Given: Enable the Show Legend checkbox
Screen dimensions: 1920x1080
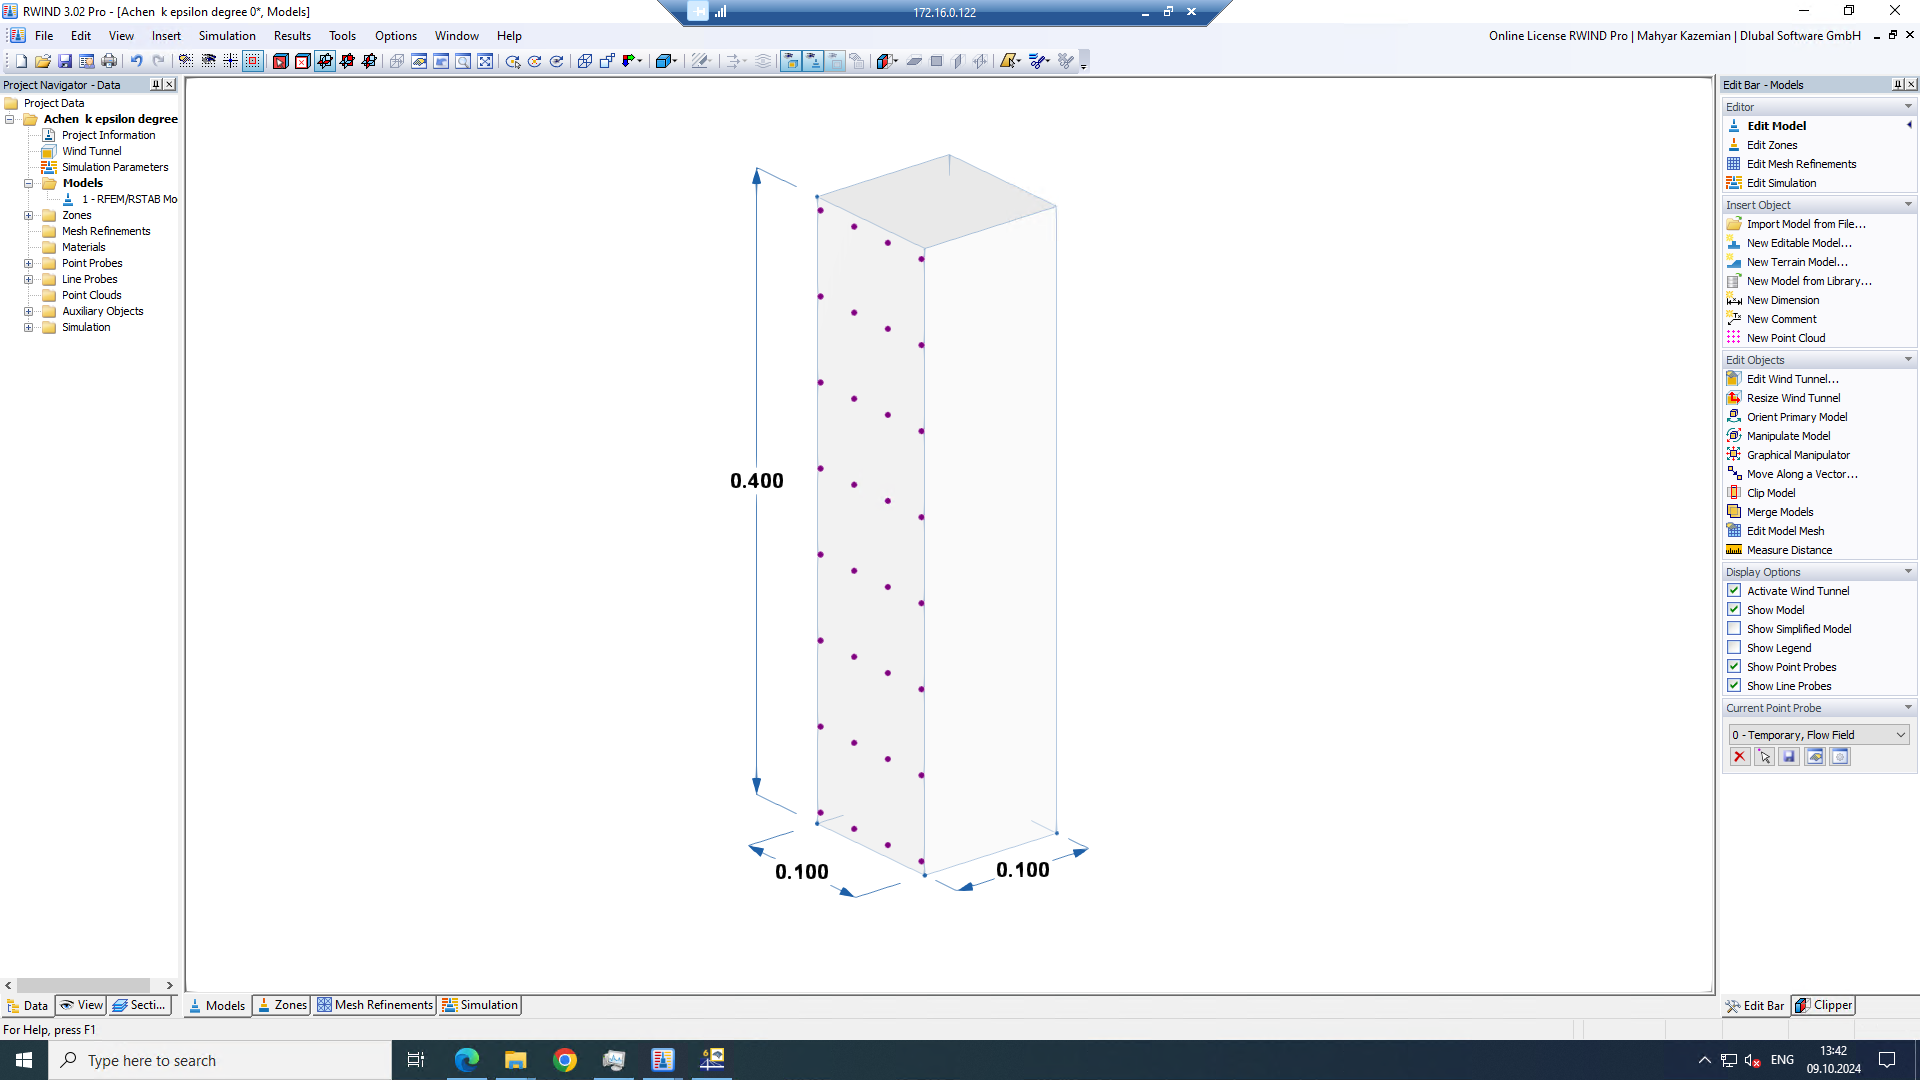Looking at the screenshot, I should (x=1735, y=646).
